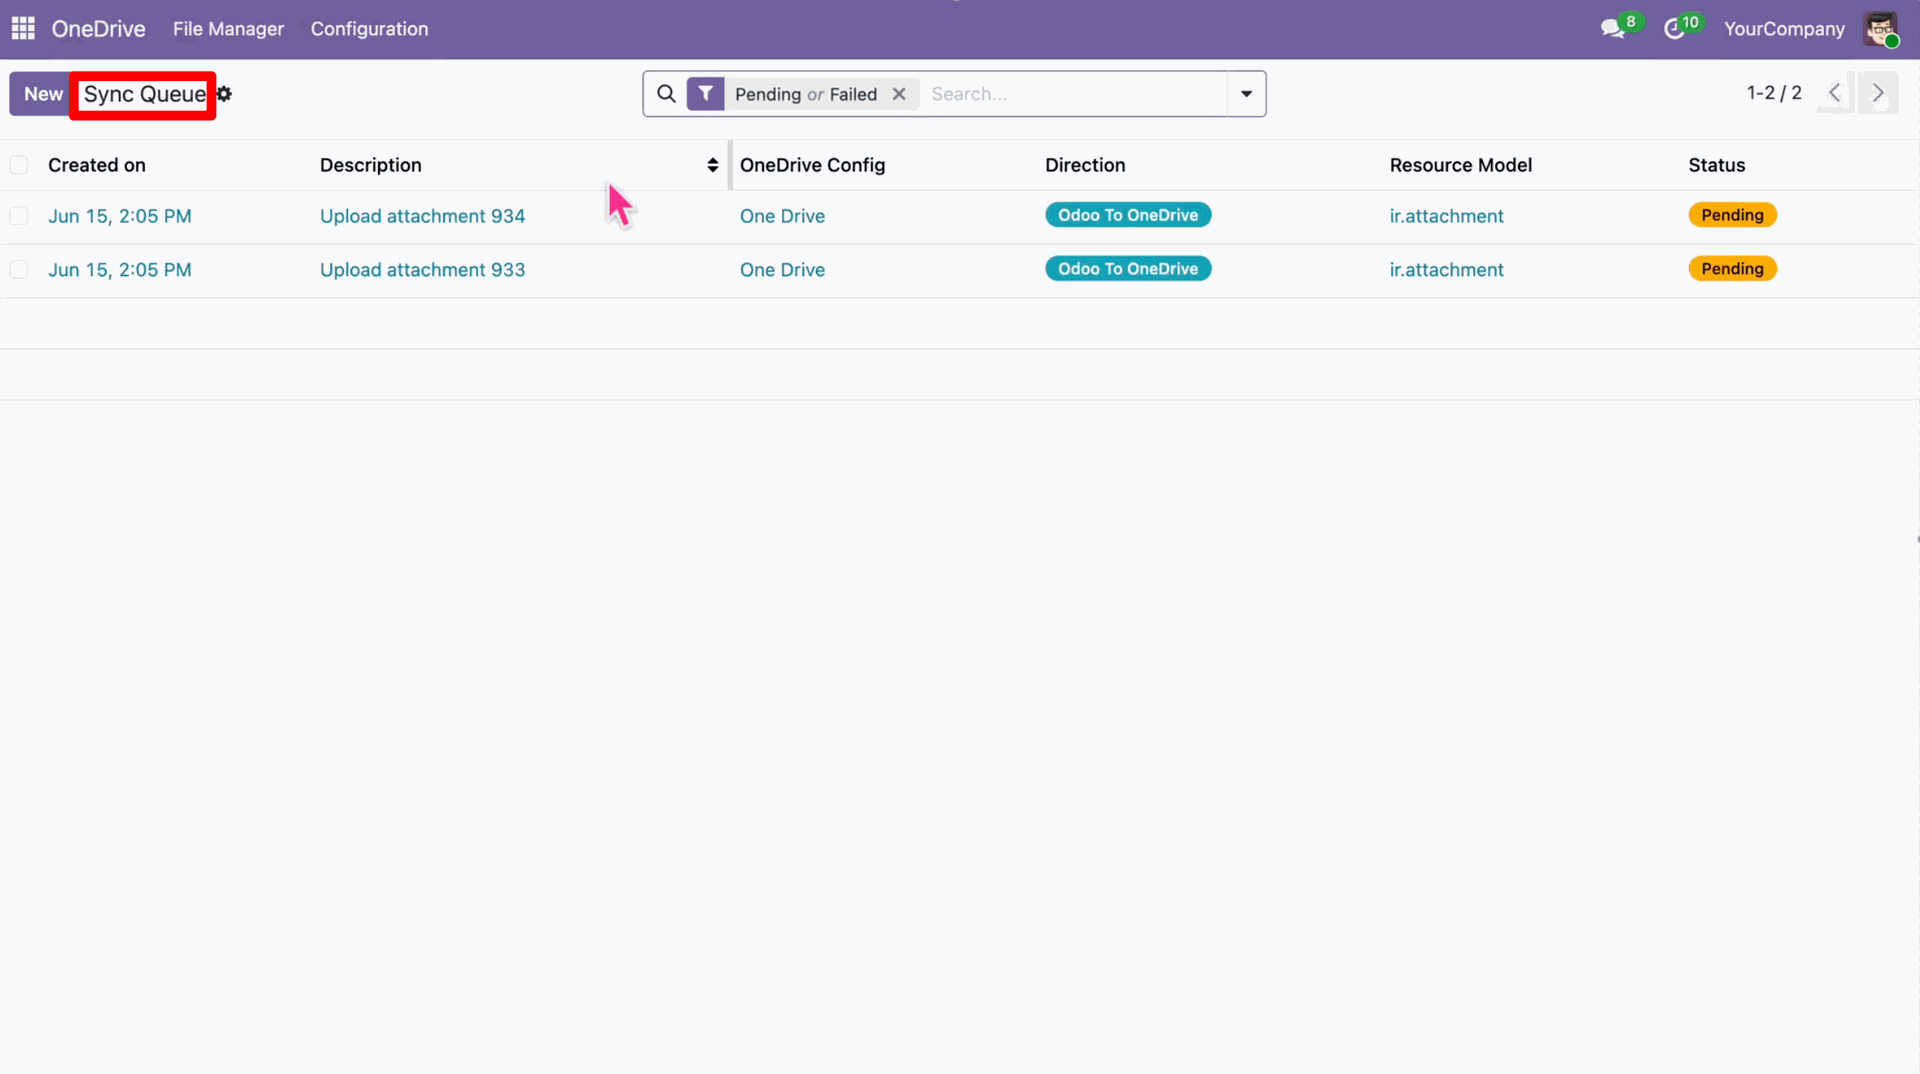Open the YourCompany company switcher
The width and height of the screenshot is (1920, 1074).
pyautogui.click(x=1784, y=29)
